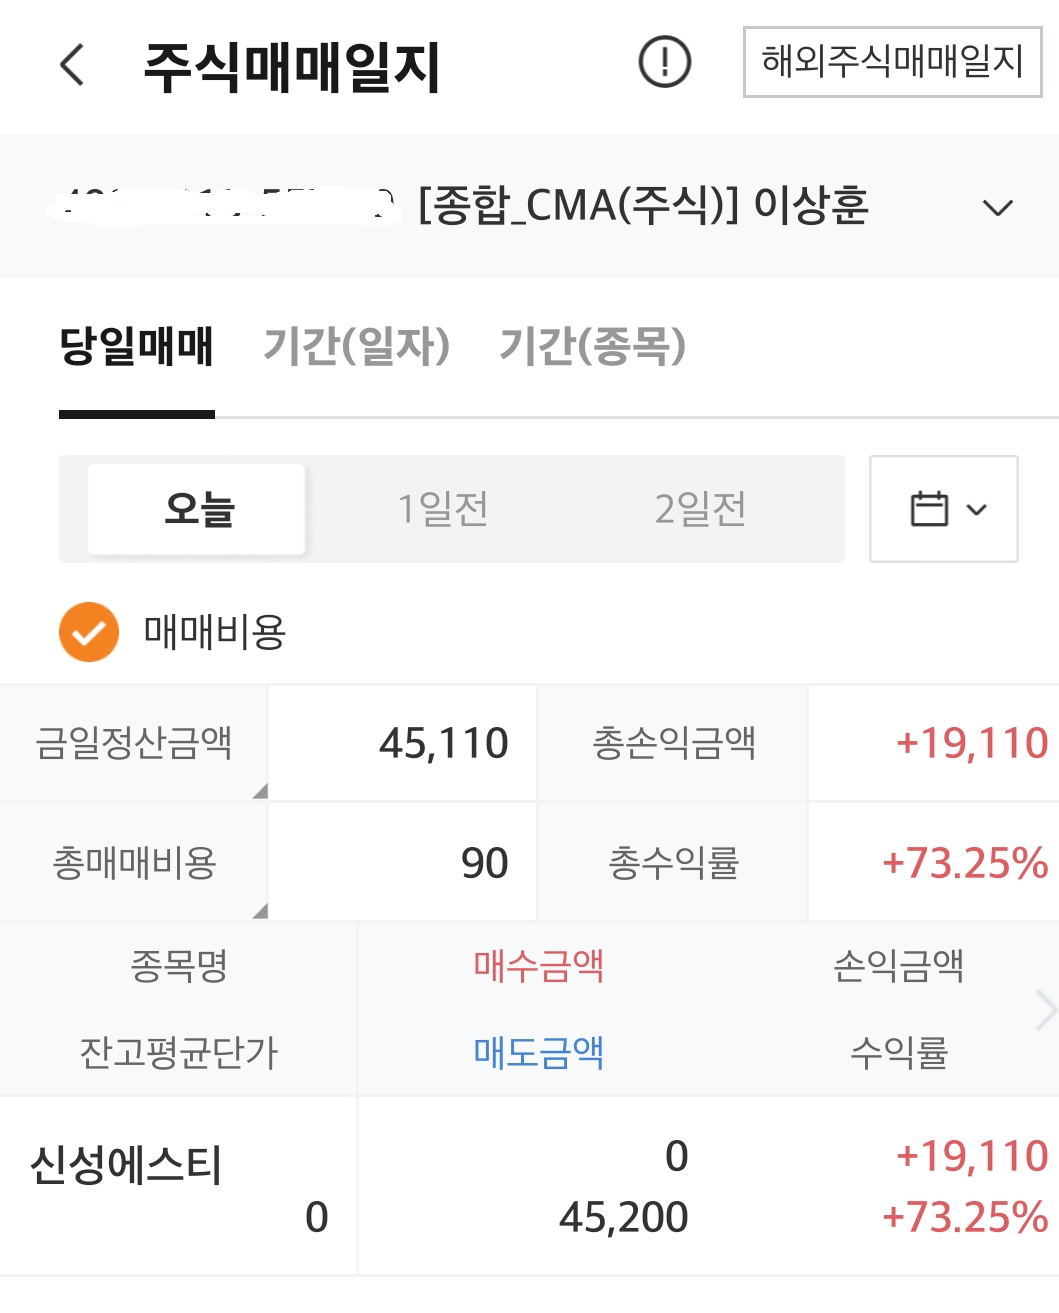The width and height of the screenshot is (1059, 1313).
Task: Select the 오늘 segment
Action: click(196, 509)
